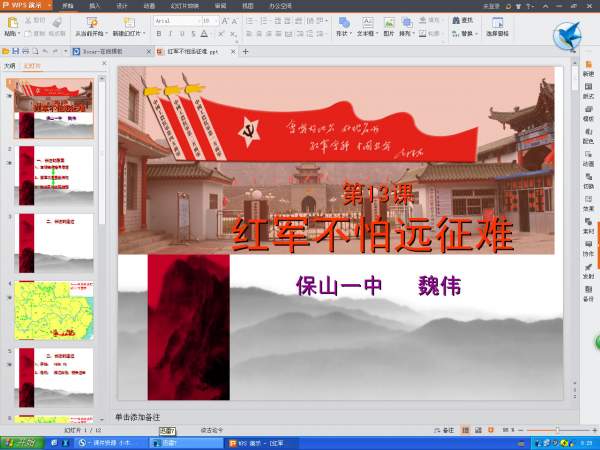Switch to Normal view in status bar
This screenshot has width=600, height=450.
point(465,430)
